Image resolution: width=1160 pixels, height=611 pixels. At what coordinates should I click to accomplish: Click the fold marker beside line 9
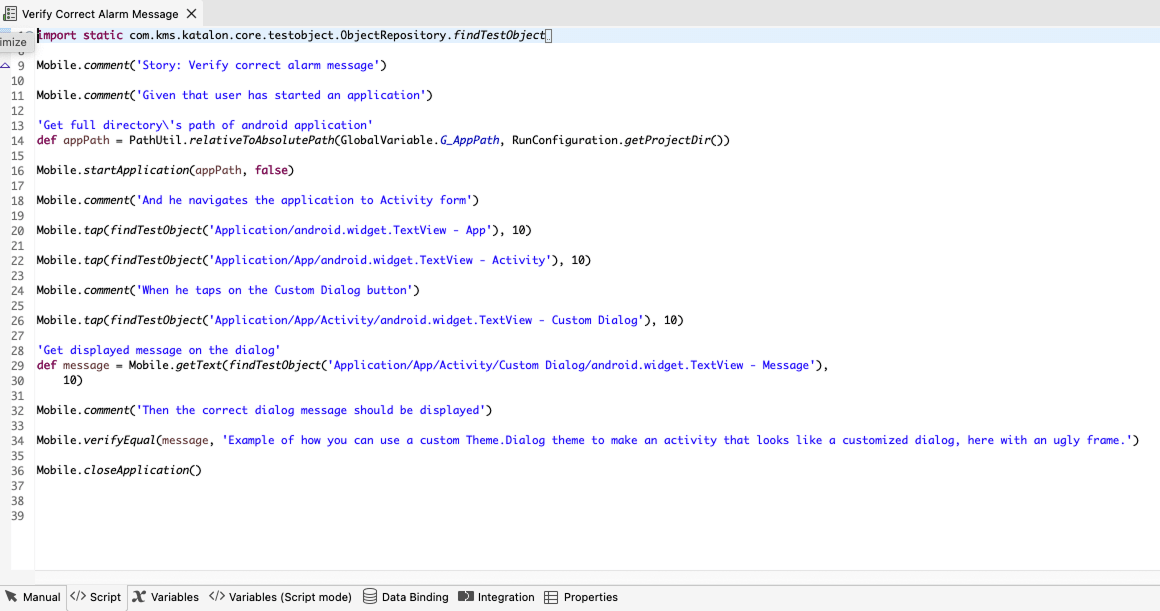5,65
